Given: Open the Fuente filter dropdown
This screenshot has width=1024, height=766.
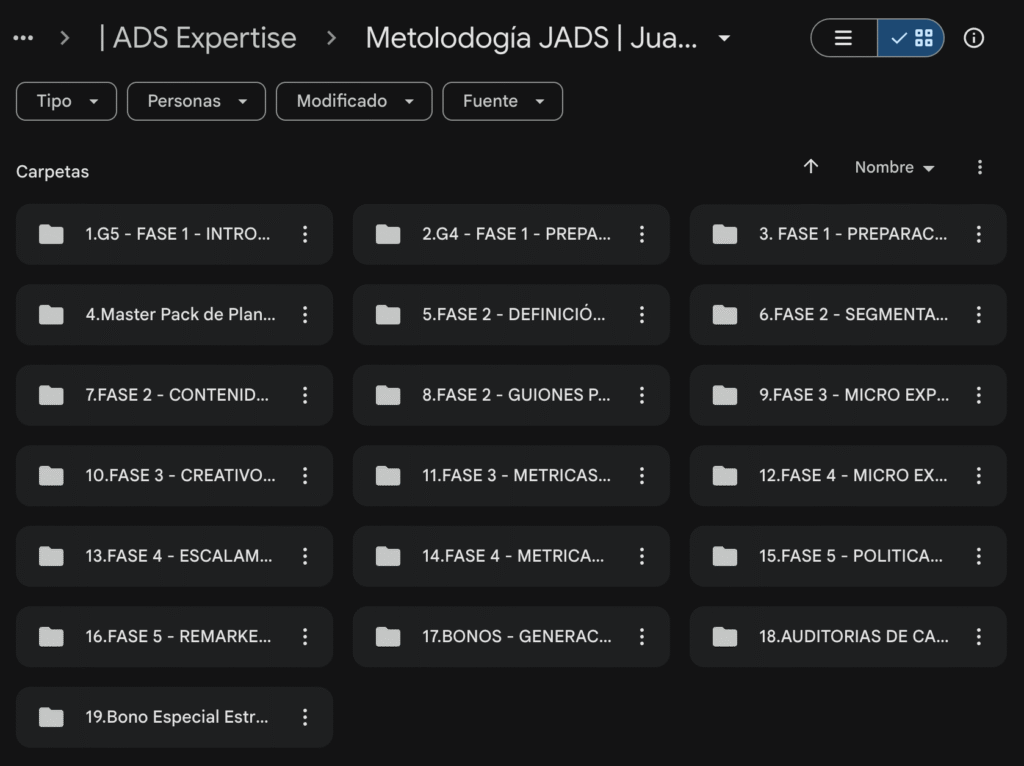Looking at the screenshot, I should point(502,101).
